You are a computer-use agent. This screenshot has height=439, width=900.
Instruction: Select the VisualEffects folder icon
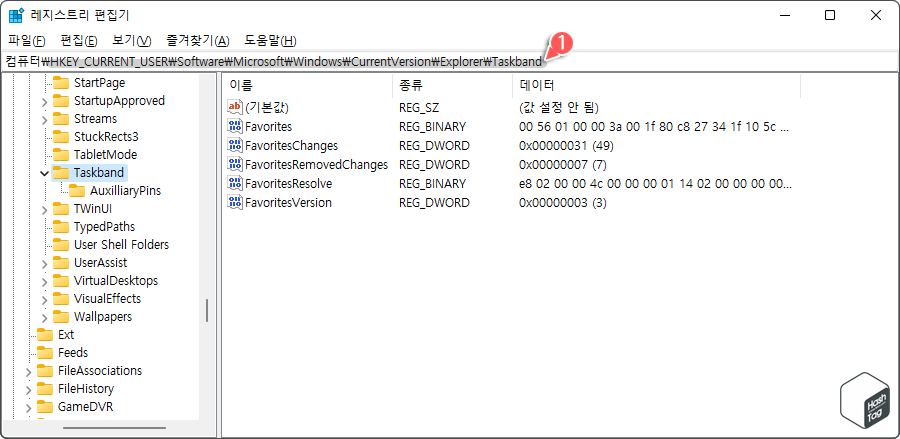point(61,299)
